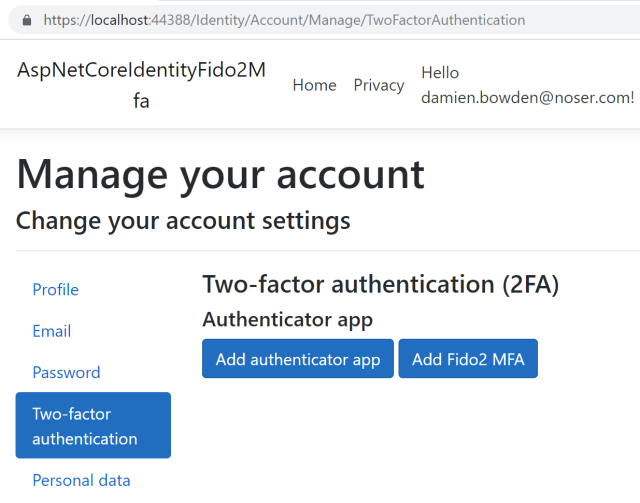Screen dimensions: 640x503
Task: Open the Privacy page link
Action: pyautogui.click(x=379, y=85)
